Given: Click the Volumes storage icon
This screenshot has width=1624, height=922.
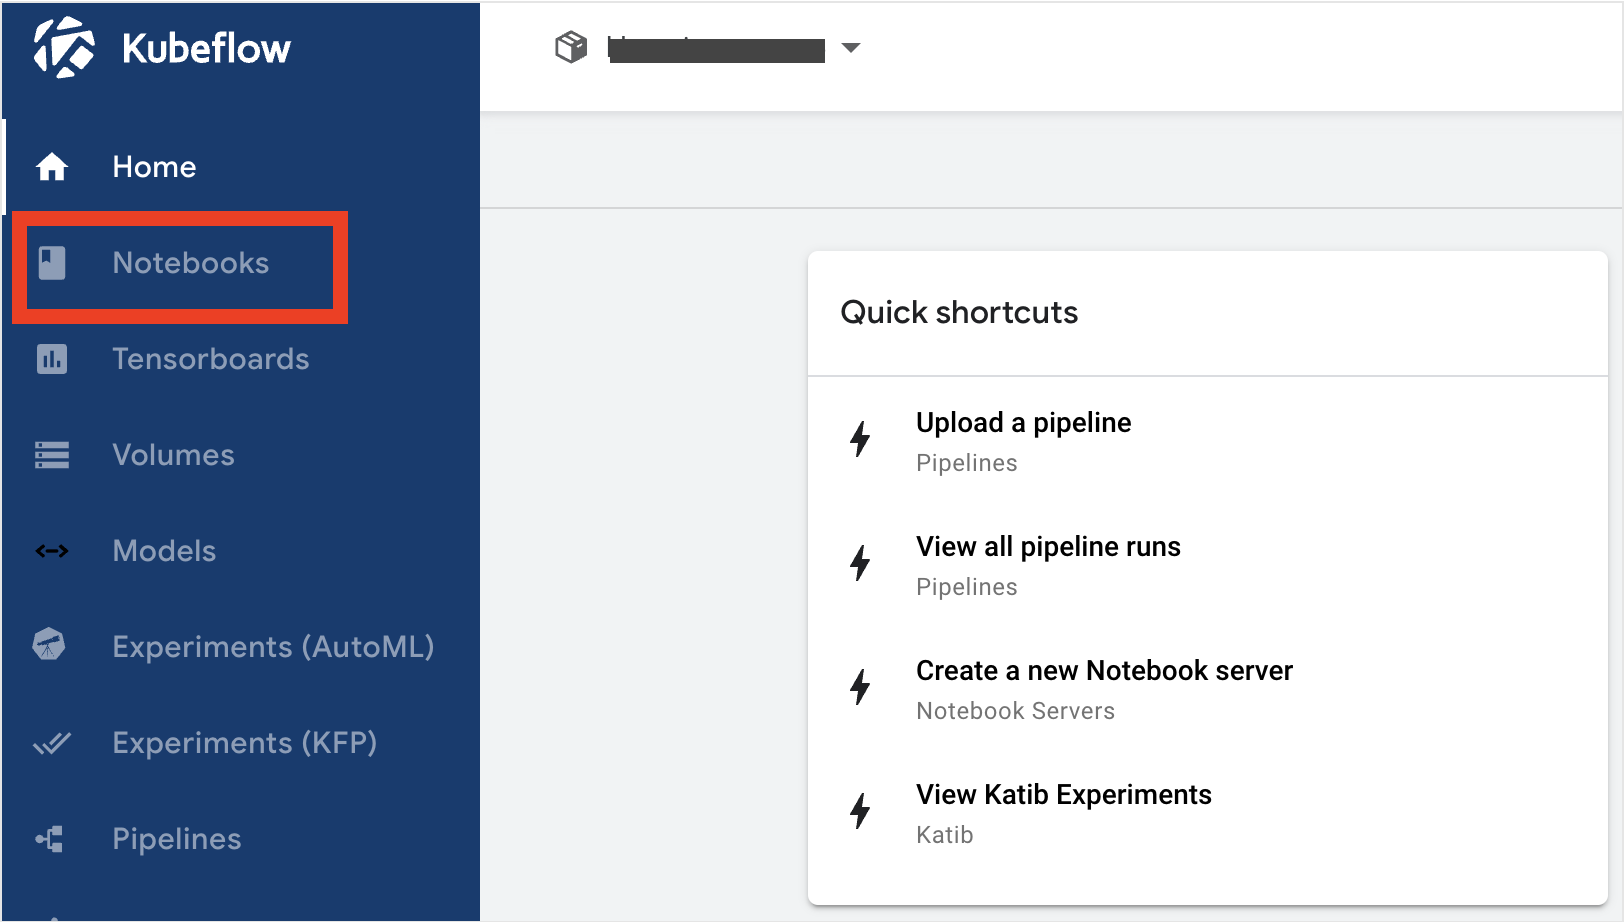Looking at the screenshot, I should (x=52, y=455).
